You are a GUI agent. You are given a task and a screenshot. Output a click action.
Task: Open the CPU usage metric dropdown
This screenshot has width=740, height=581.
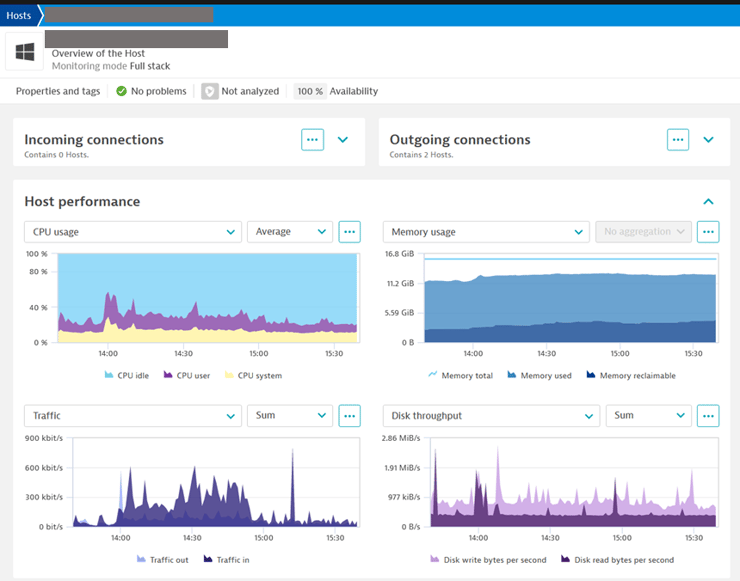point(132,232)
